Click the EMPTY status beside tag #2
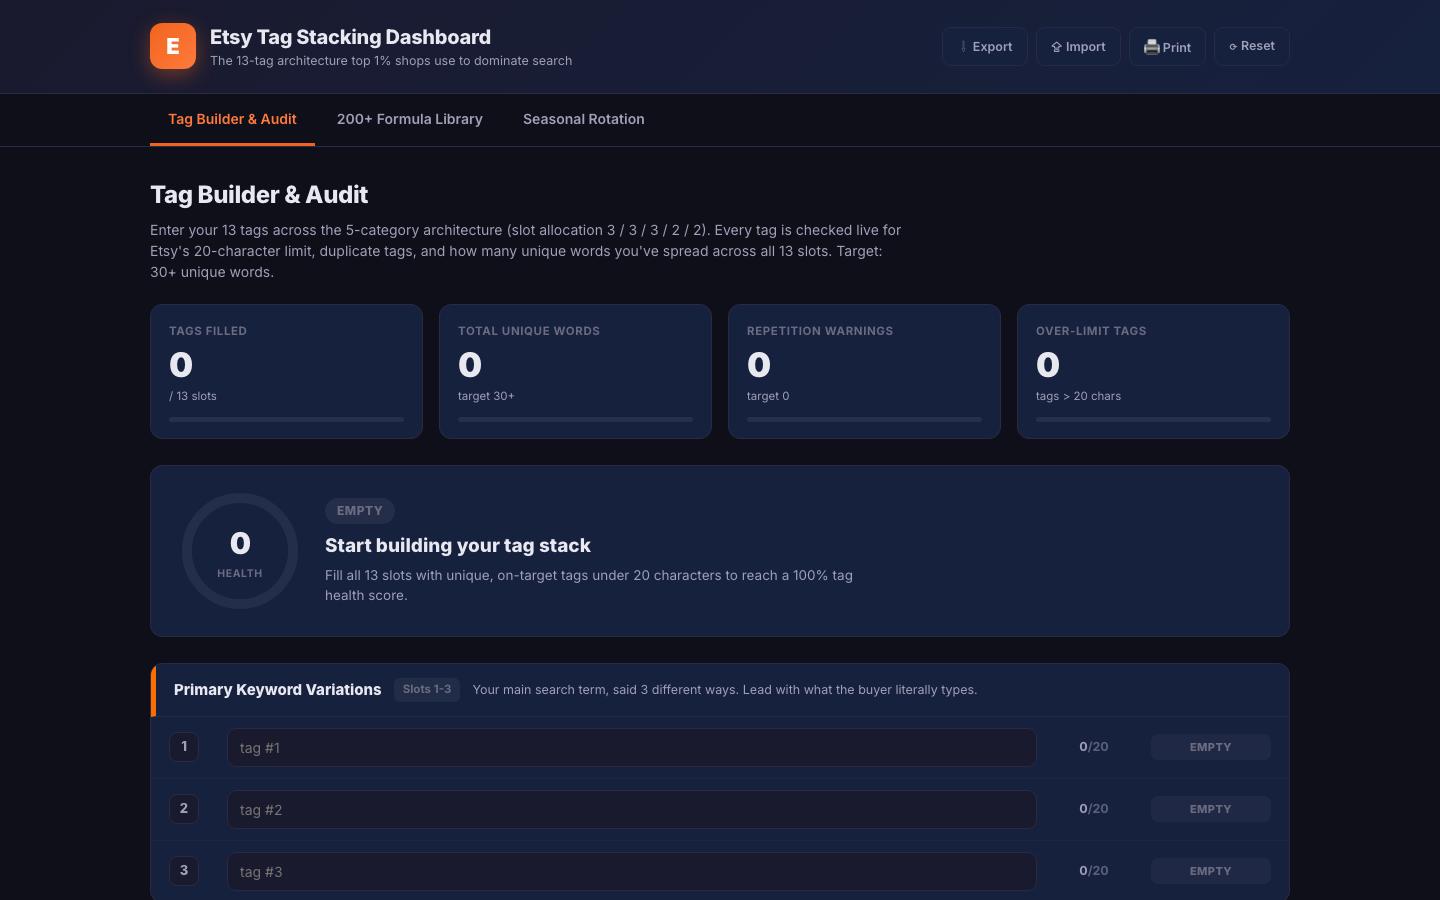 (1210, 809)
